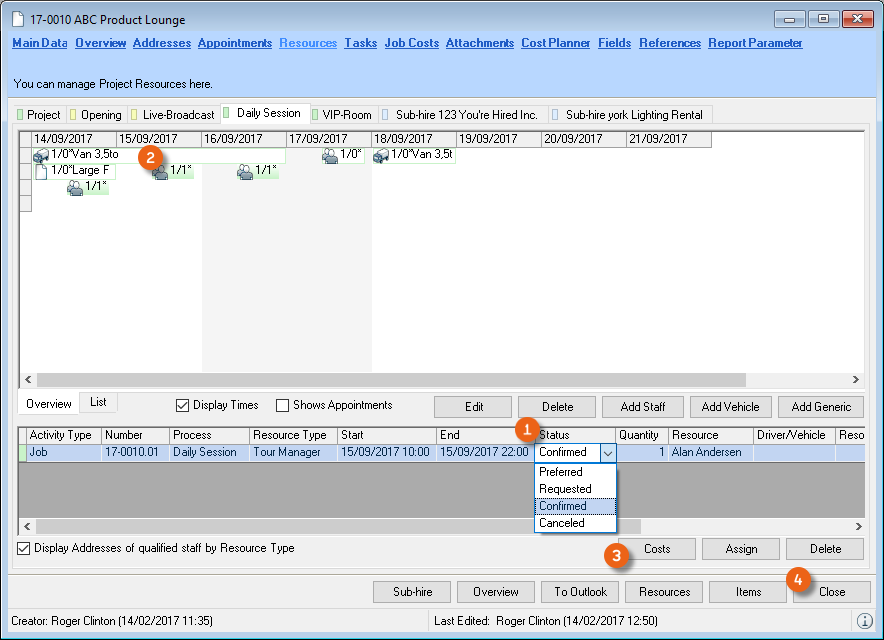The image size is (884, 640).
Task: Toggle Display Addresses of qualified staff checkbox
Action: [24, 548]
